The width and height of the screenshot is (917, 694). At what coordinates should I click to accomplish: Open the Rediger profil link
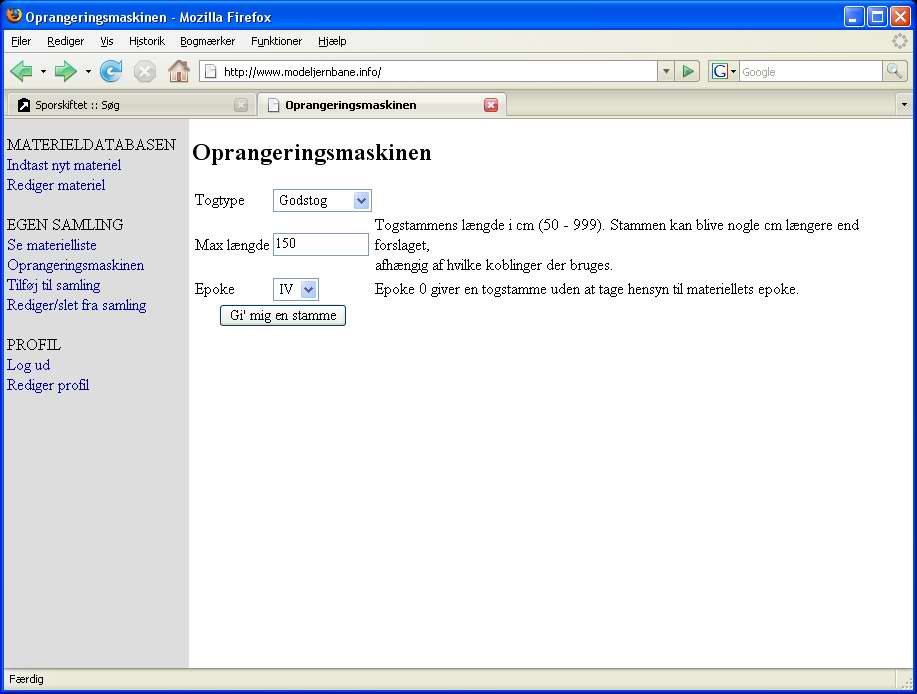tap(48, 385)
